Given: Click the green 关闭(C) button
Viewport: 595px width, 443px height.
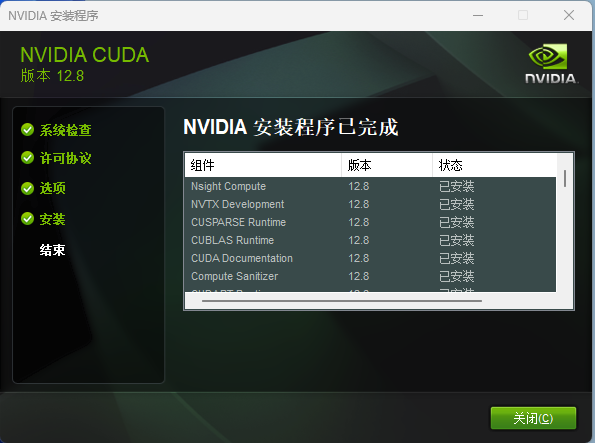Looking at the screenshot, I should coord(533,418).
